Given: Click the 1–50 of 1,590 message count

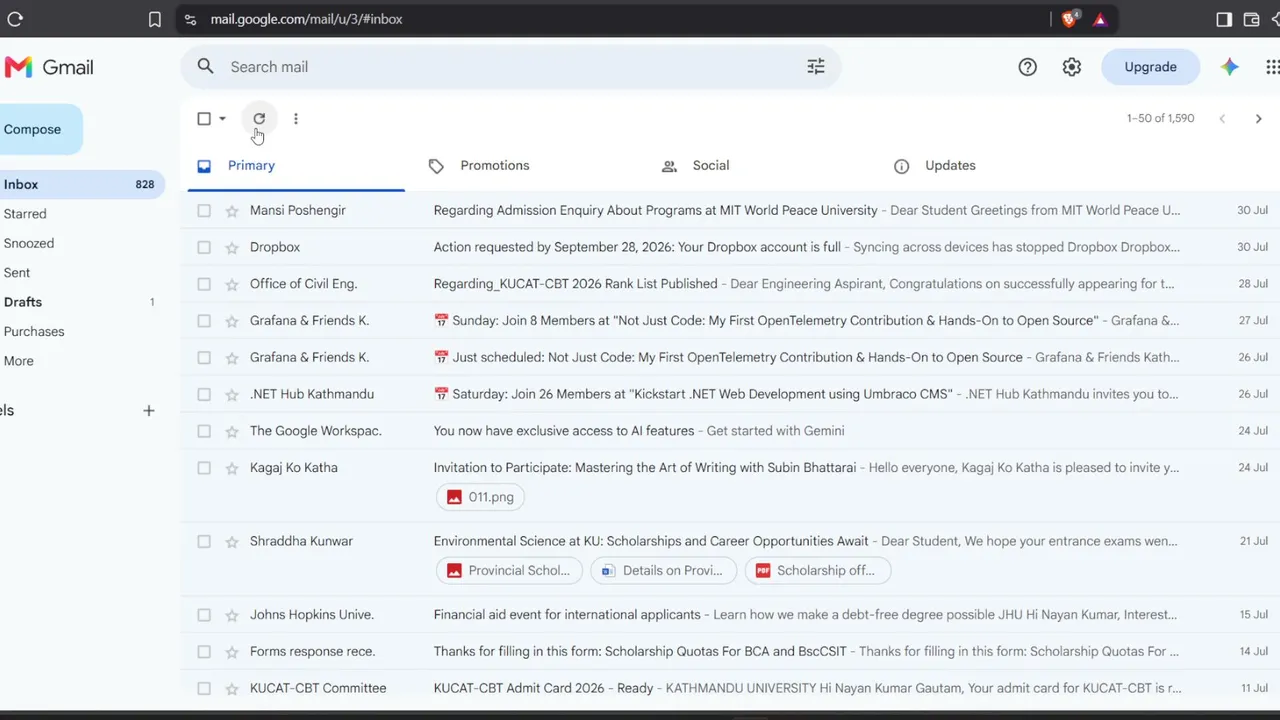Looking at the screenshot, I should pyautogui.click(x=1160, y=118).
